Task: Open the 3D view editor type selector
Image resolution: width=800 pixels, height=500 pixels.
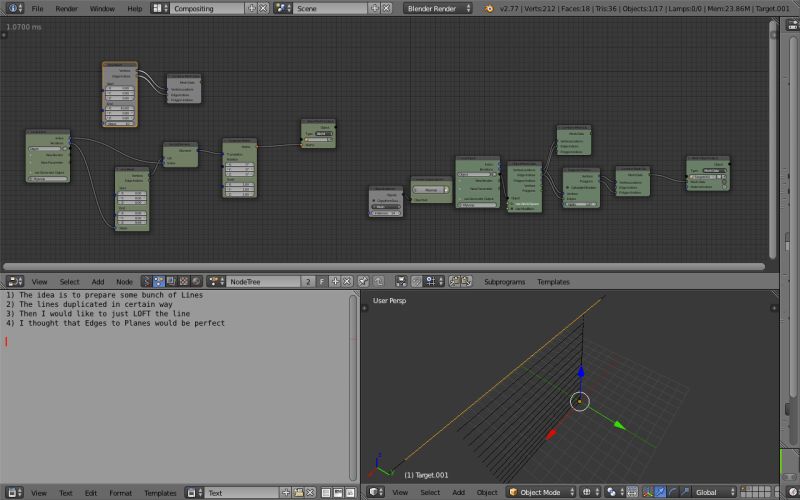Action: click(x=377, y=492)
